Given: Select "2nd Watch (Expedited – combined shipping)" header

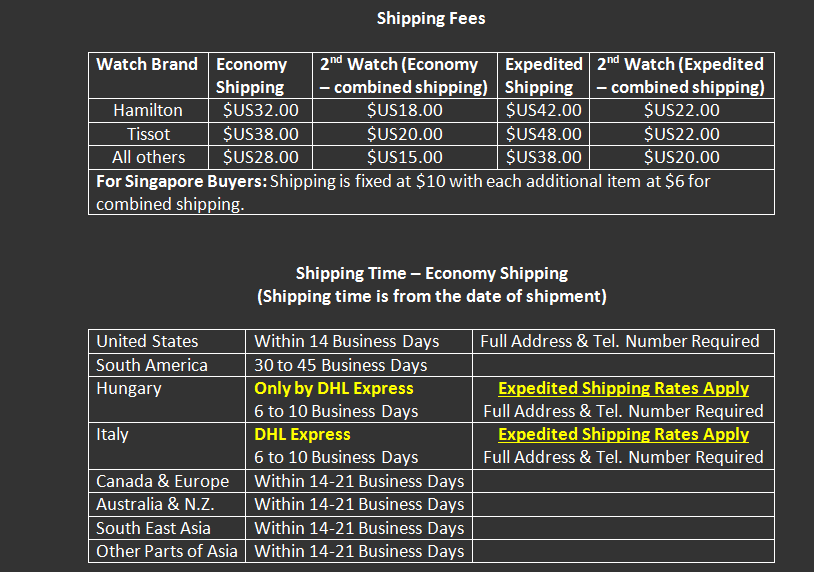Looking at the screenshot, I should (681, 76).
